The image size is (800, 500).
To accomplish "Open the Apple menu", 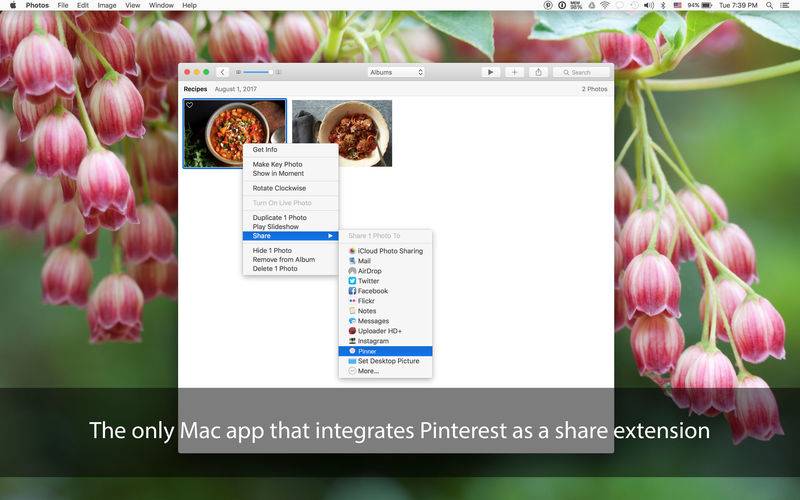I will [13, 5].
